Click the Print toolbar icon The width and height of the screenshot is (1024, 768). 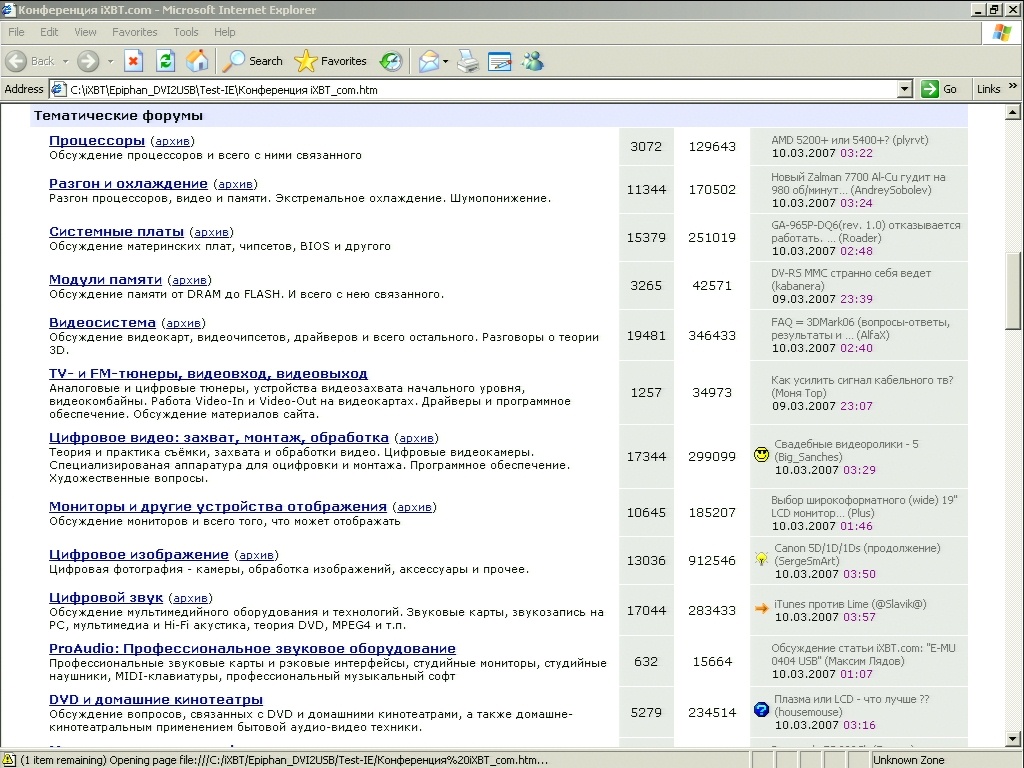(468, 61)
